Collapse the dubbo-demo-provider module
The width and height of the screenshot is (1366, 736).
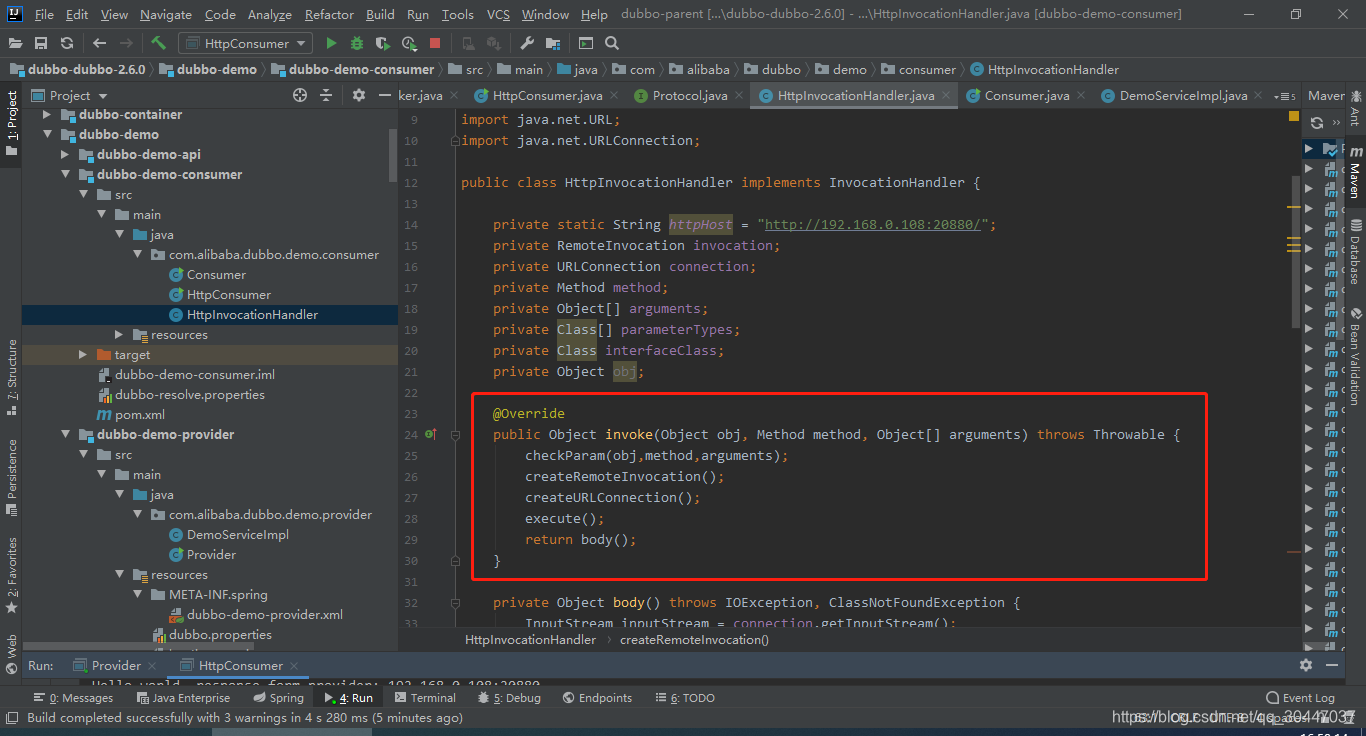click(66, 434)
